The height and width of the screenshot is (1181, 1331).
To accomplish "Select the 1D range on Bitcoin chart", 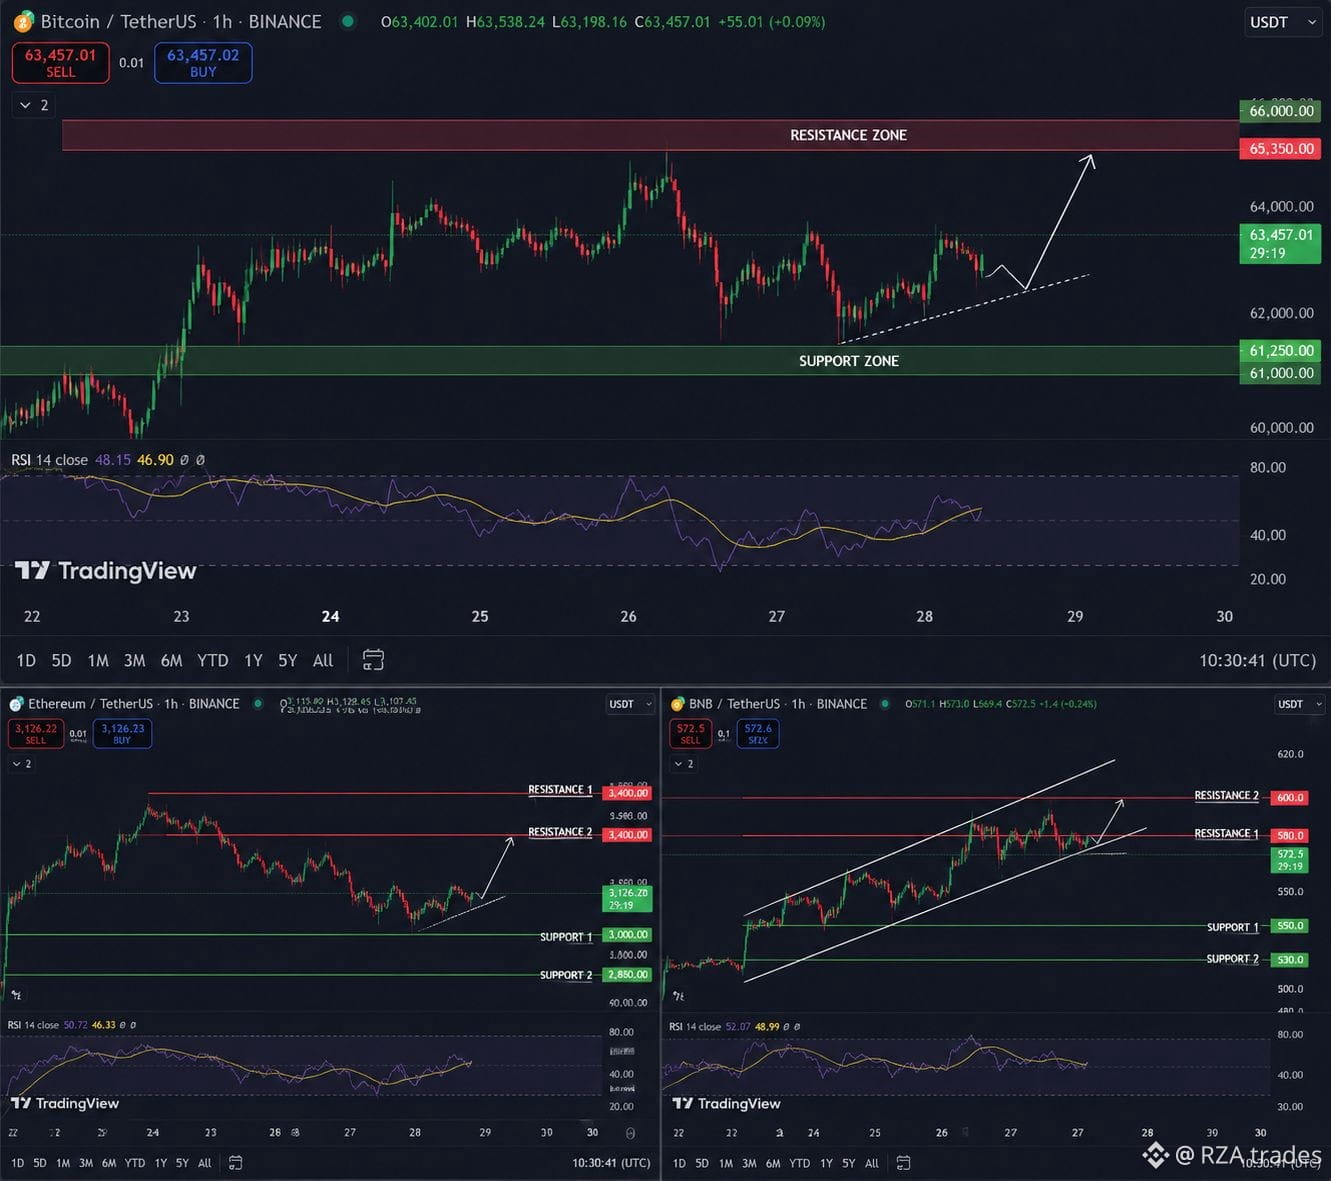I will [x=26, y=660].
